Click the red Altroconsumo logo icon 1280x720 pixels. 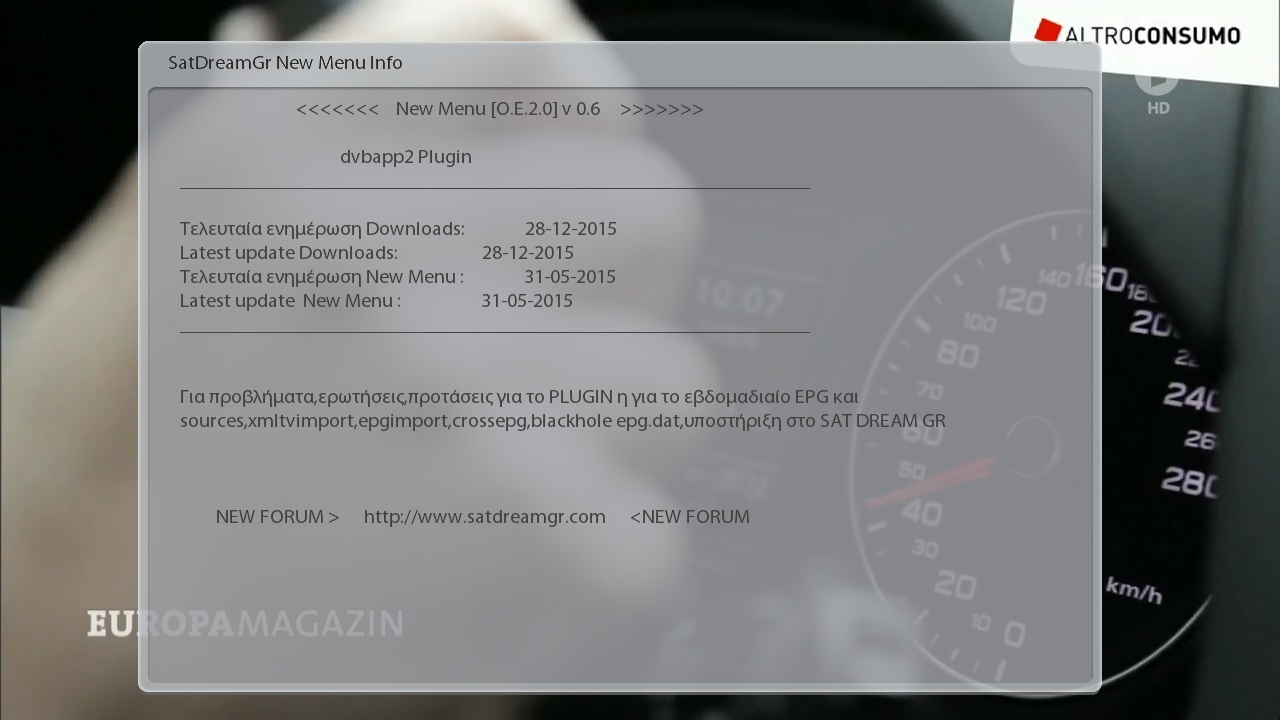(1047, 32)
